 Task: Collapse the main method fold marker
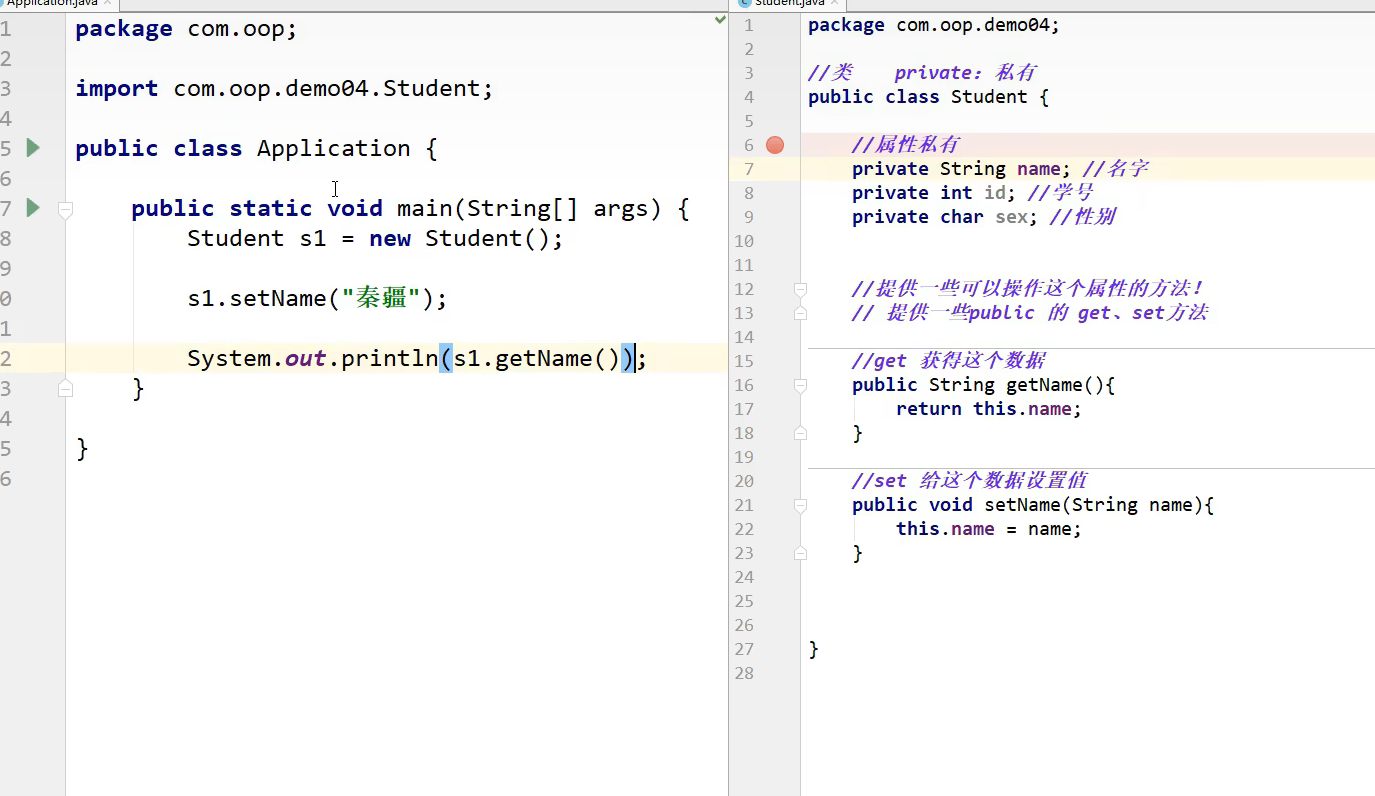pyautogui.click(x=65, y=209)
